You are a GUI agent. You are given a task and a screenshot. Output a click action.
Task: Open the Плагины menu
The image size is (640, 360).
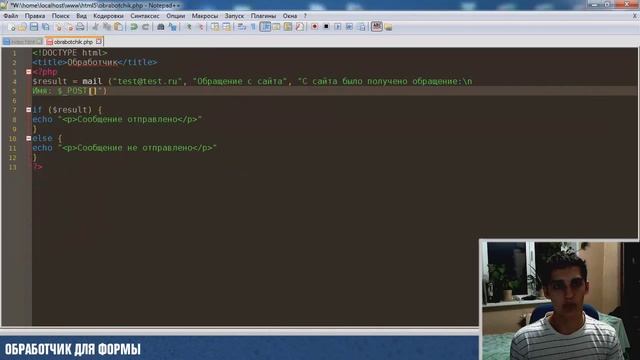[263, 16]
